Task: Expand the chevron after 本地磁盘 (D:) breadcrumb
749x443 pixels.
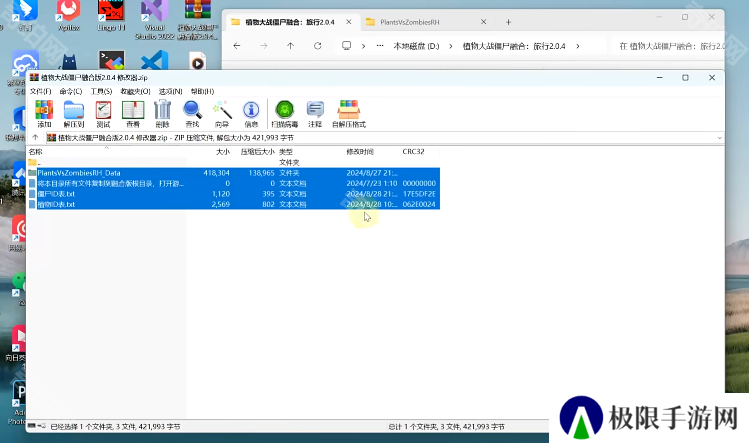Action: click(450, 46)
